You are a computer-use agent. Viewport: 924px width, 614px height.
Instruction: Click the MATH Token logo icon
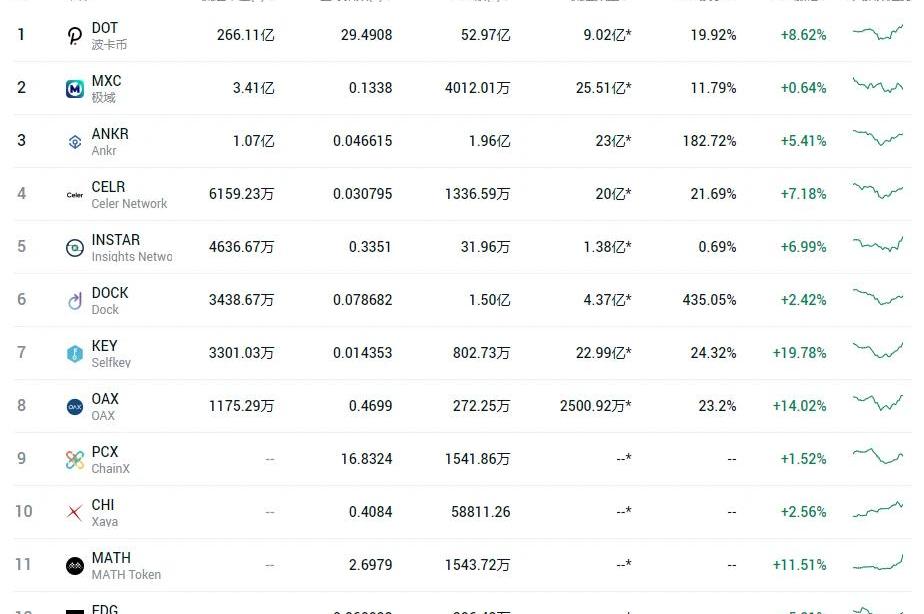pos(75,566)
